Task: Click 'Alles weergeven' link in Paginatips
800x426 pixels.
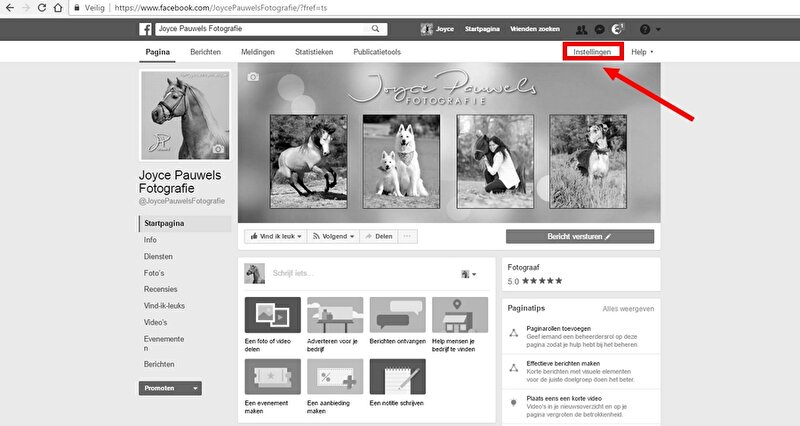Action: (x=628, y=309)
